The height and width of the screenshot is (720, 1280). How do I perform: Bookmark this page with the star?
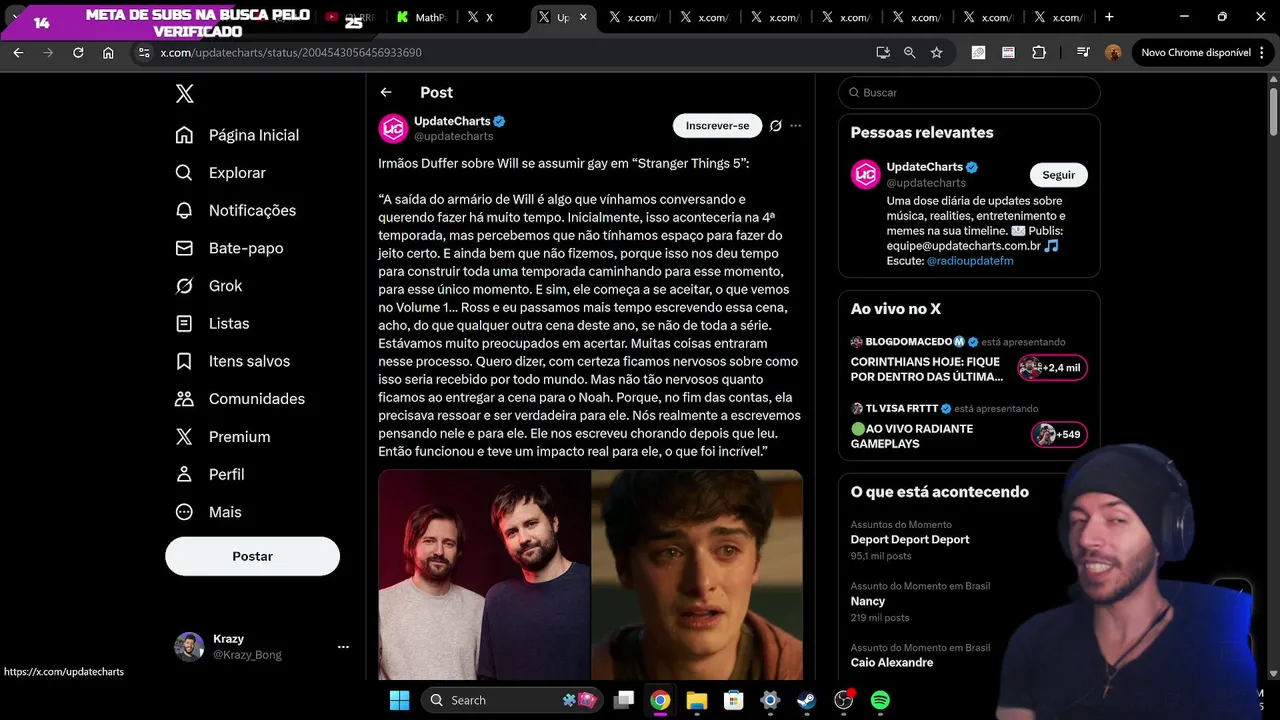937,53
